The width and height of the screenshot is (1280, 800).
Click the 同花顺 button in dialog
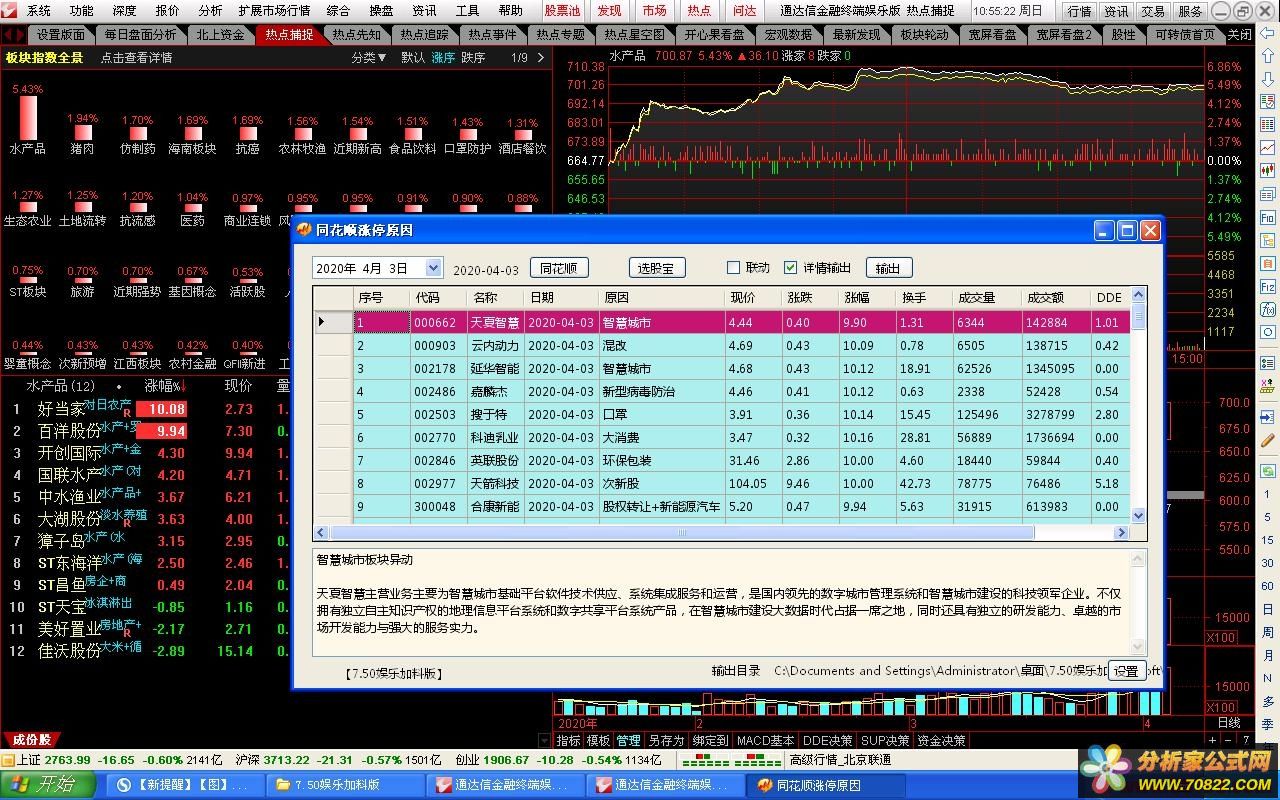(x=559, y=268)
